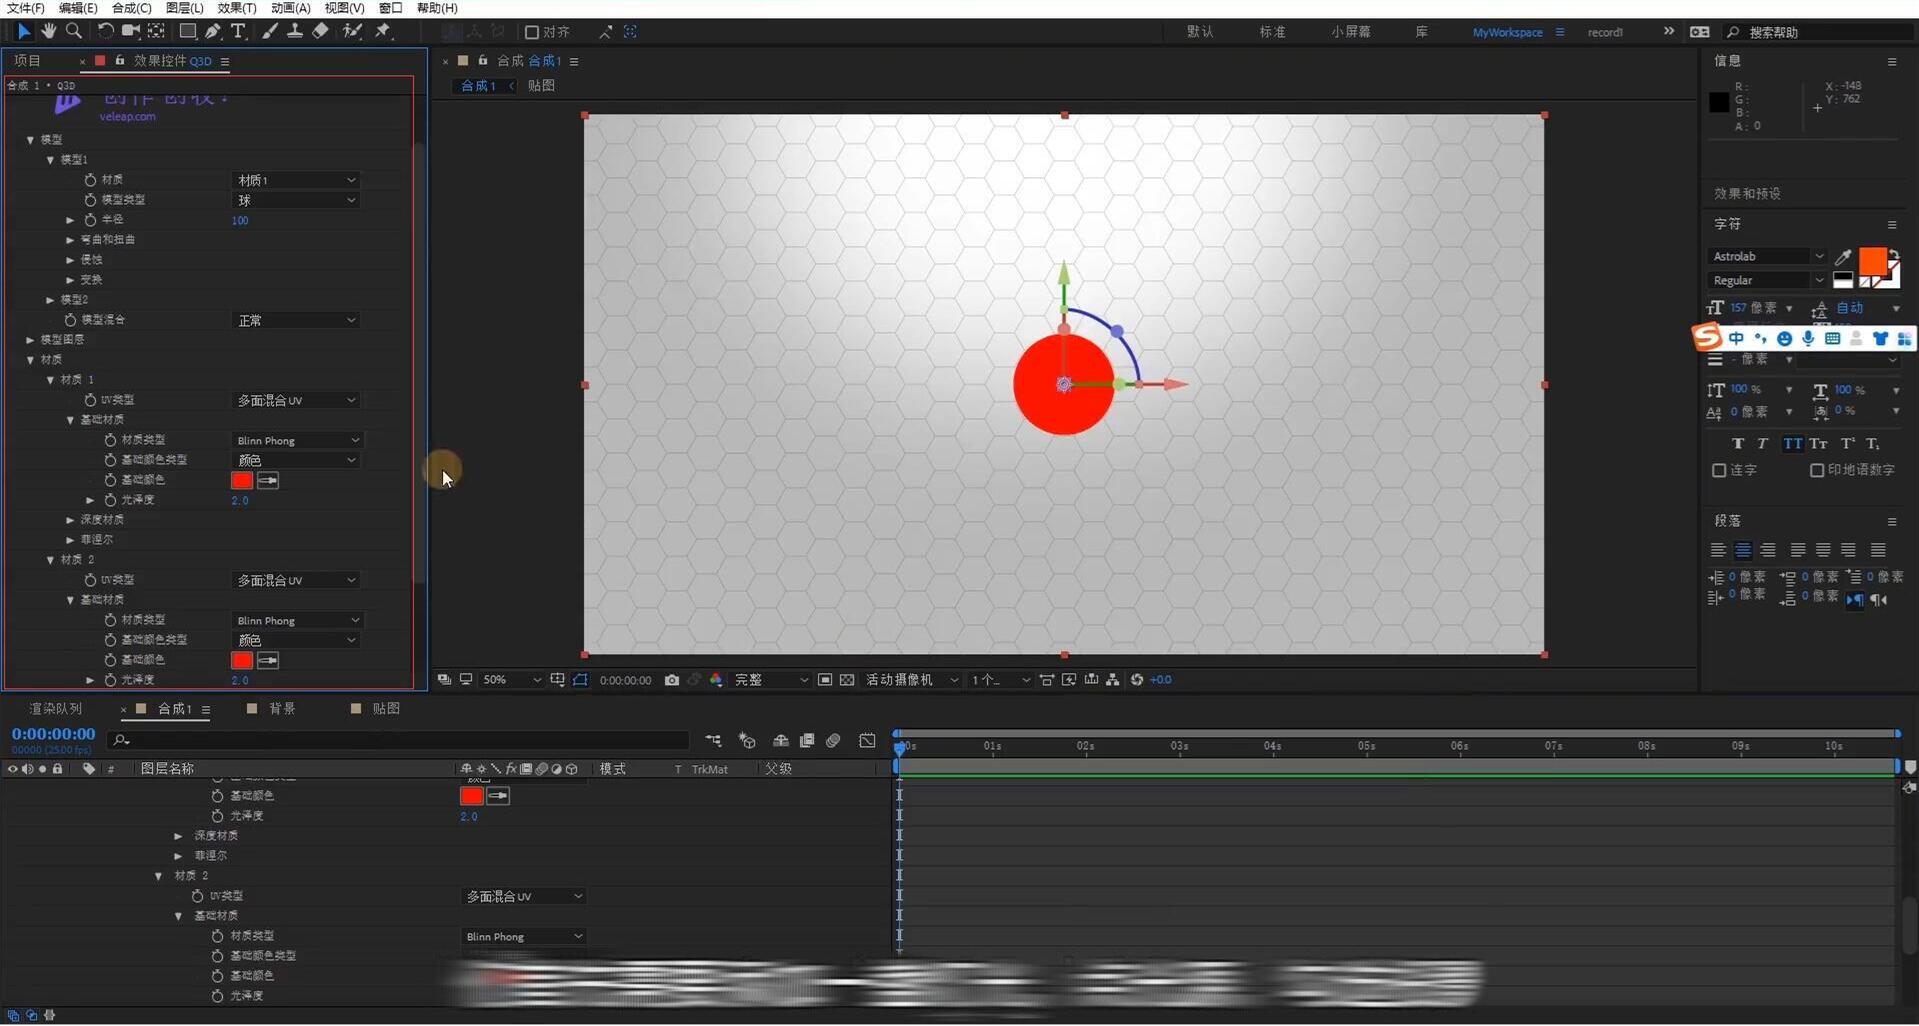The height and width of the screenshot is (1026, 1919).
Task: Open resolution dropdown showing 完整
Action: pos(771,680)
